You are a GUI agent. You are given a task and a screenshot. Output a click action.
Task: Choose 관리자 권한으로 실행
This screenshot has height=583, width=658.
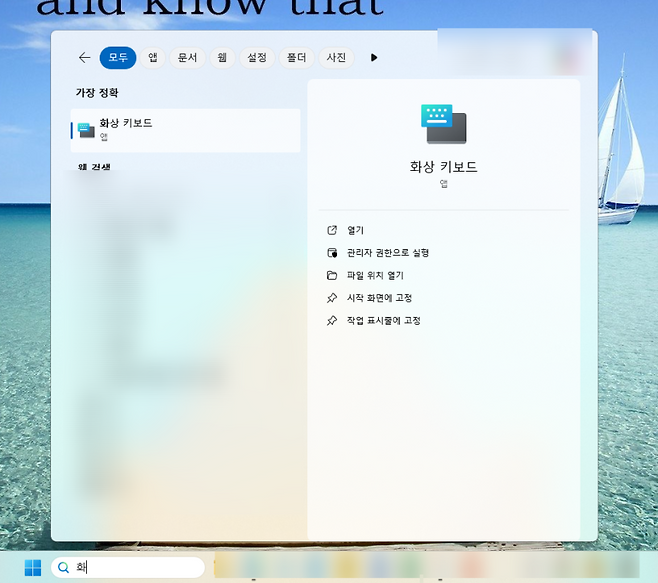coord(387,253)
